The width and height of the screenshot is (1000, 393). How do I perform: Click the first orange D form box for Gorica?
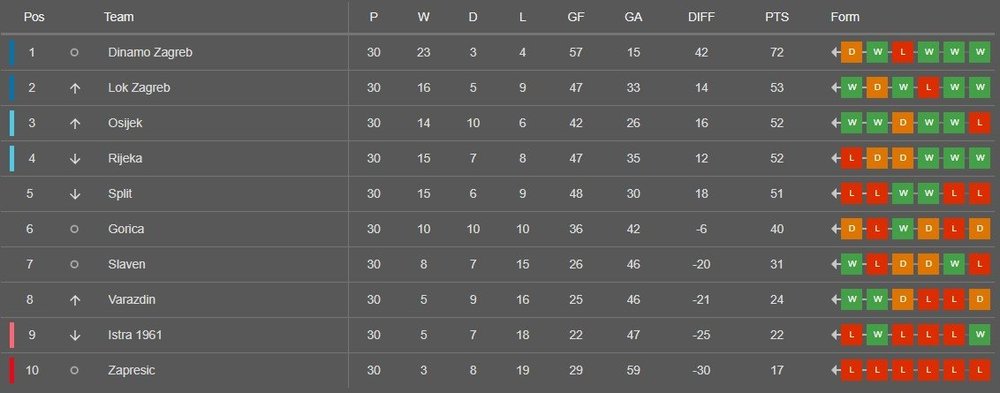[851, 229]
